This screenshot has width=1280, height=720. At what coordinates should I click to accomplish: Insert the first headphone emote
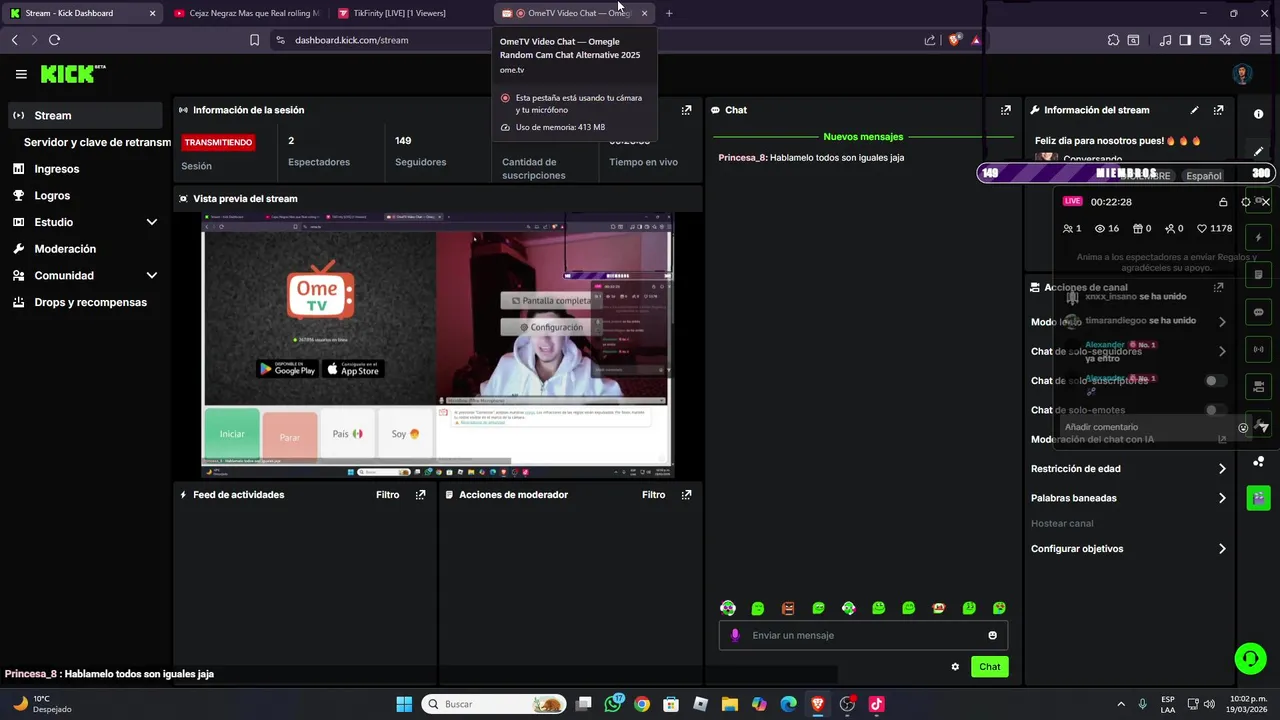(x=728, y=608)
